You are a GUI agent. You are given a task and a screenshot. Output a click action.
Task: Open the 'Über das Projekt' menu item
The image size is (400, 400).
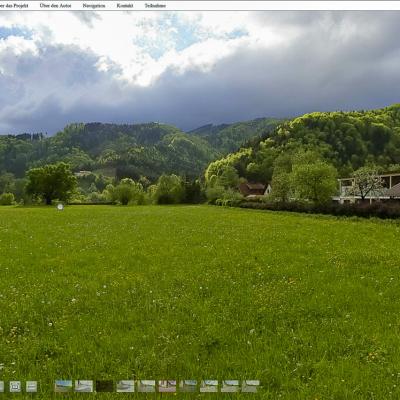coord(14,6)
